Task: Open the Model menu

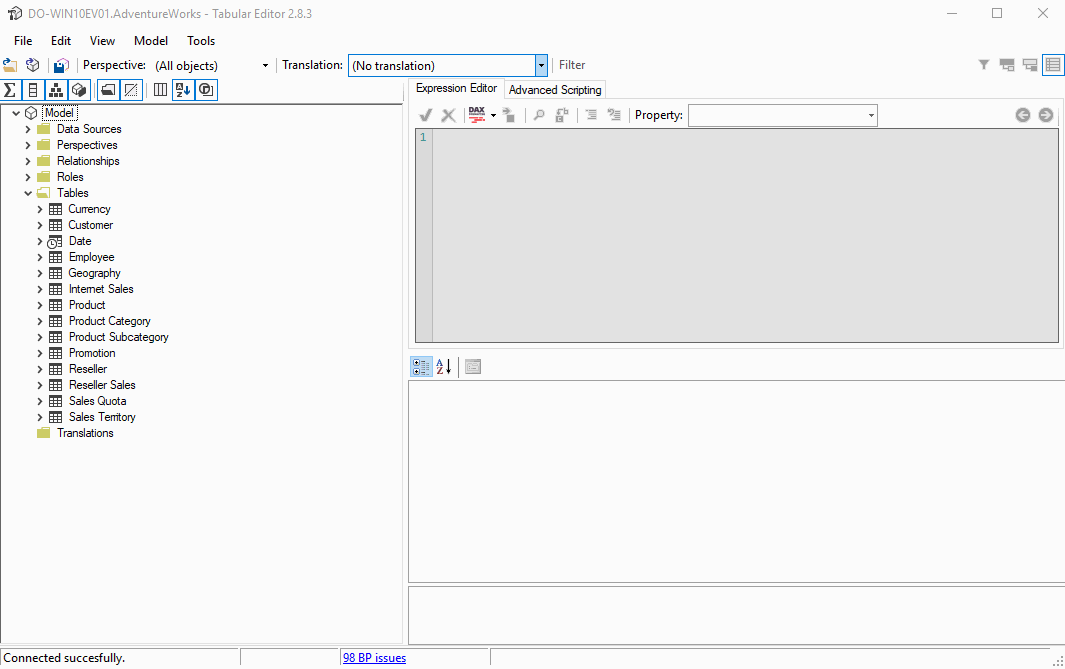Action: click(150, 40)
